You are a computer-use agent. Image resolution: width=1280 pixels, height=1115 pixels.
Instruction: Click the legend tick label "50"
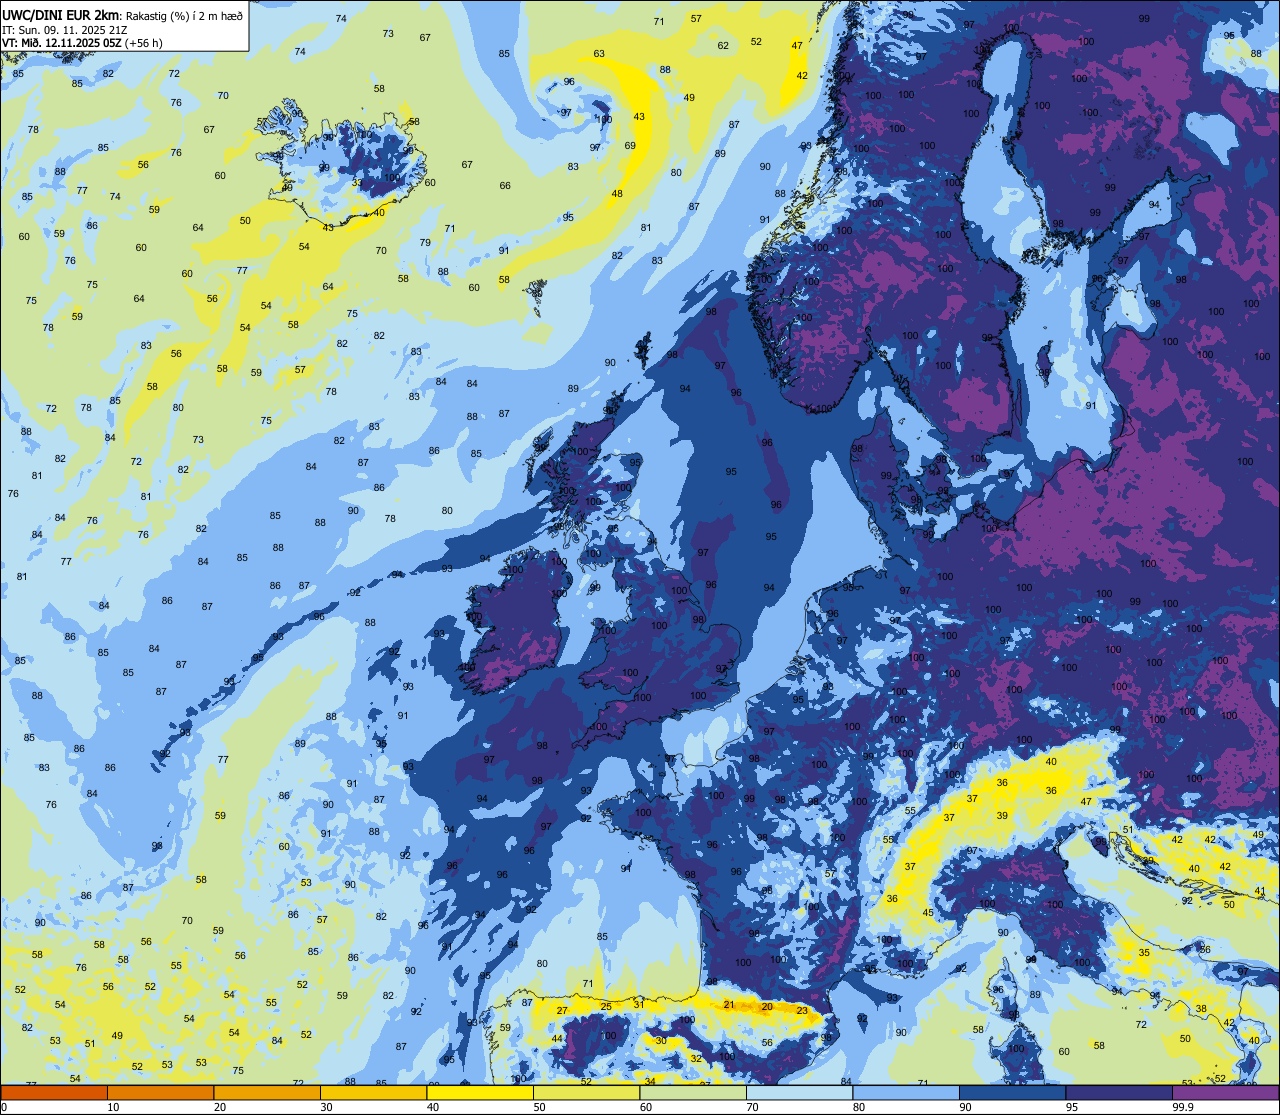tap(540, 1107)
